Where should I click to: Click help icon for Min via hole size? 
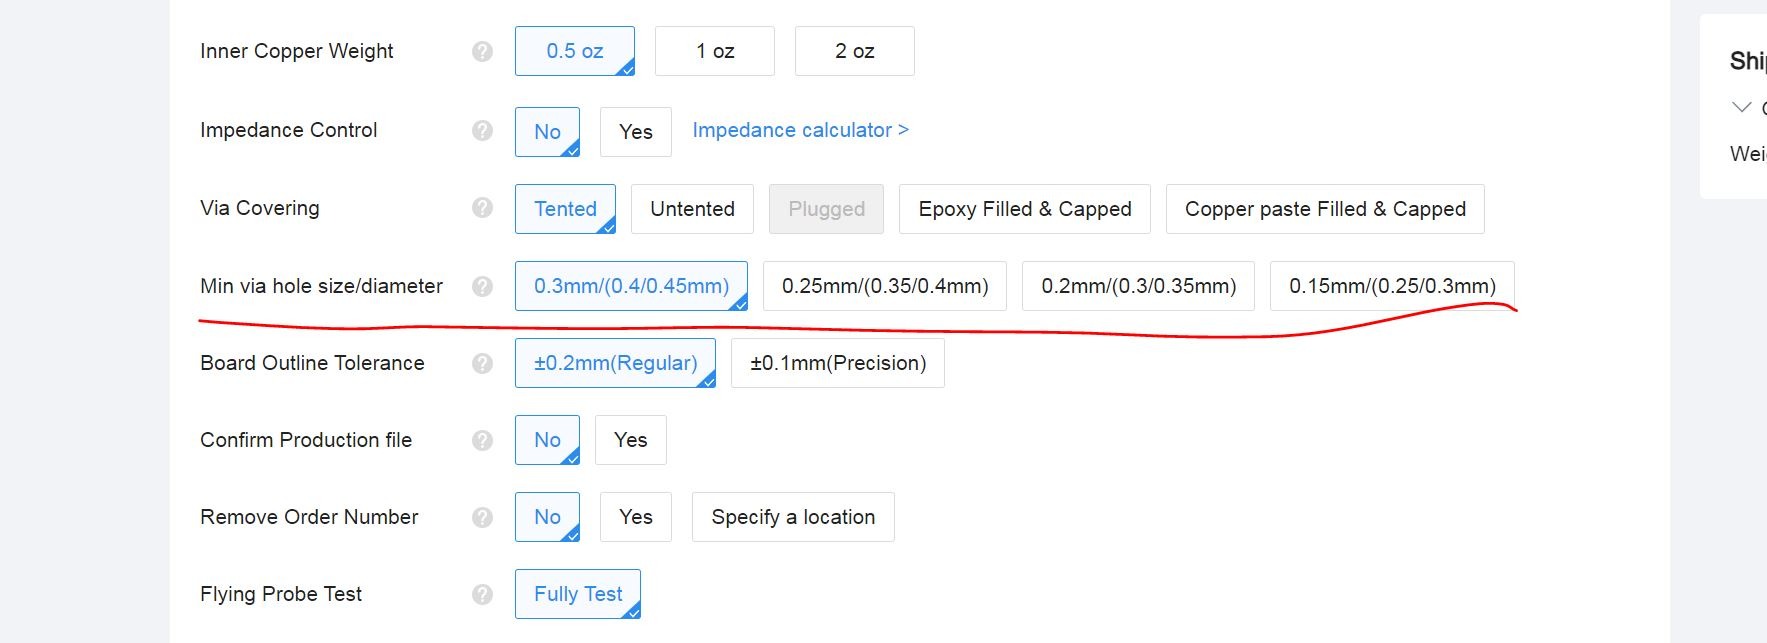coord(482,286)
